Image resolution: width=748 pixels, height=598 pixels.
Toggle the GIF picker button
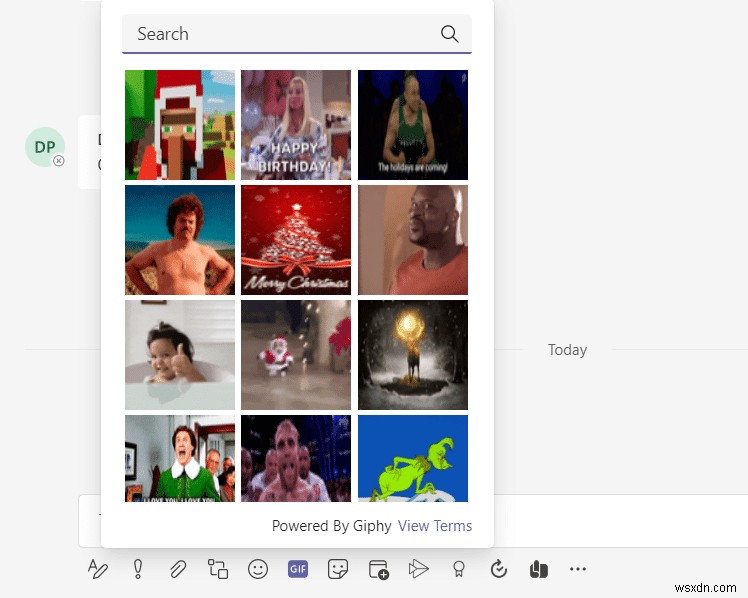point(298,569)
